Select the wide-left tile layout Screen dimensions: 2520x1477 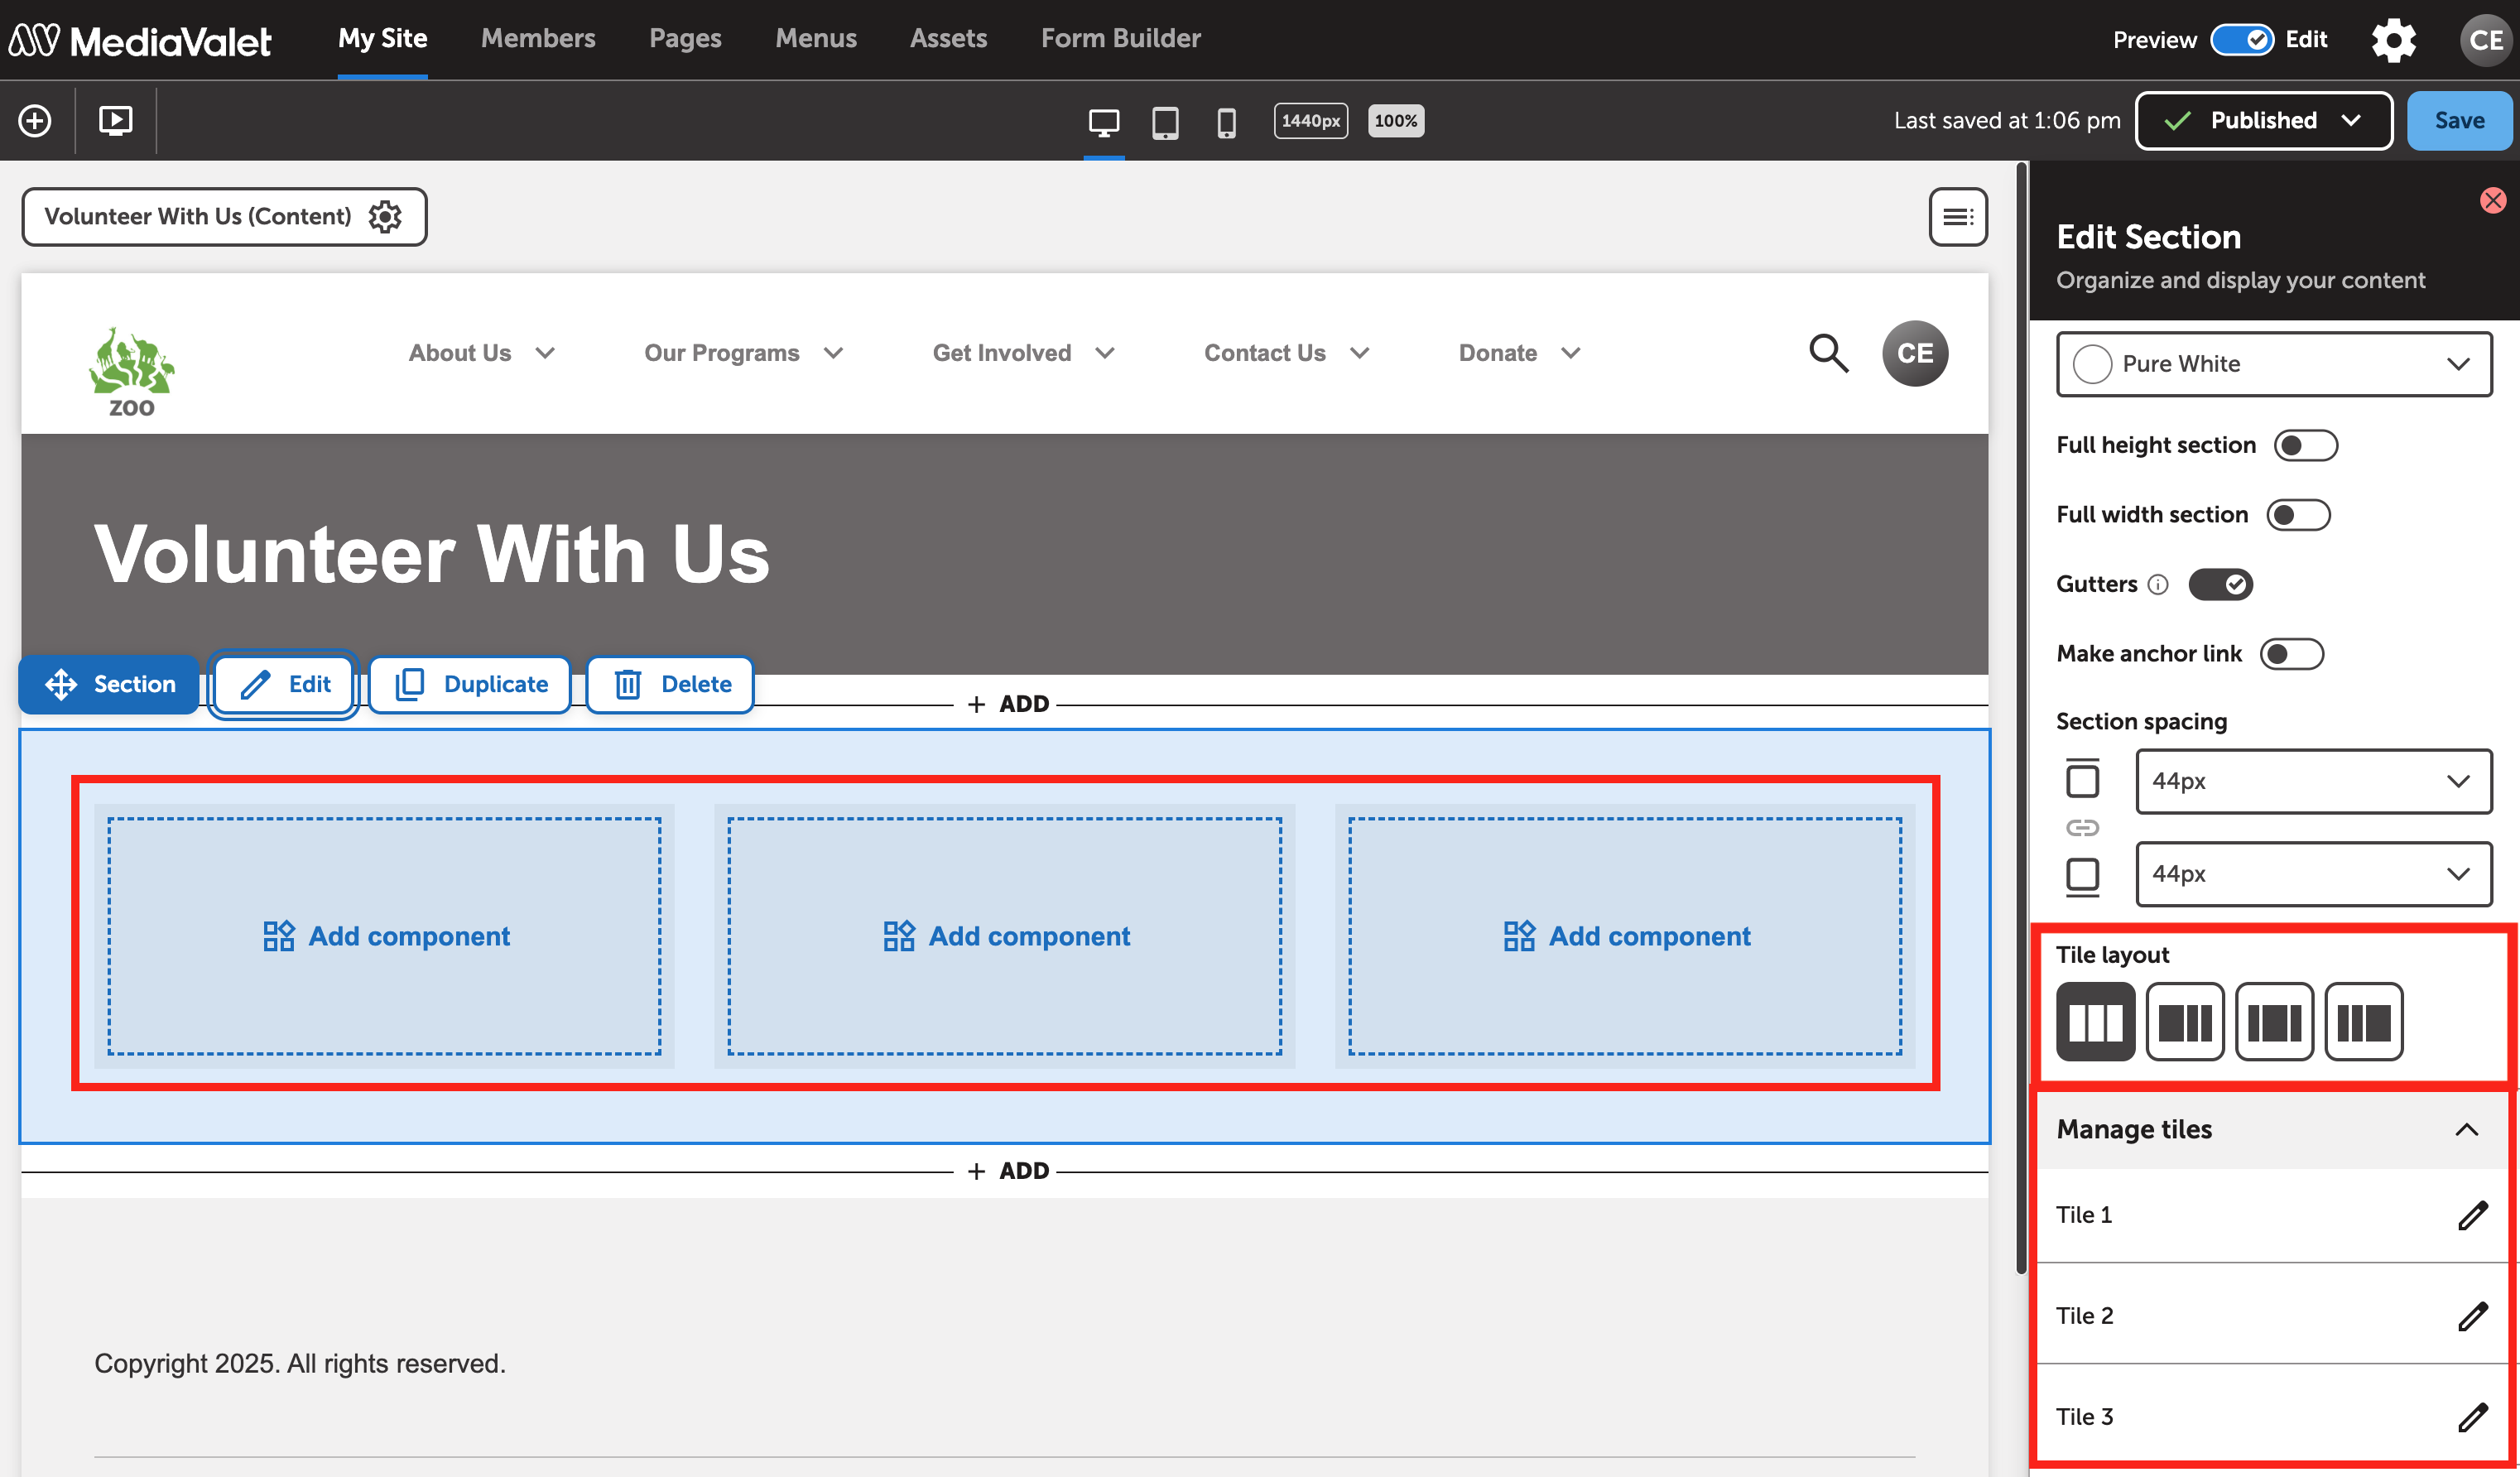pos(2185,1021)
